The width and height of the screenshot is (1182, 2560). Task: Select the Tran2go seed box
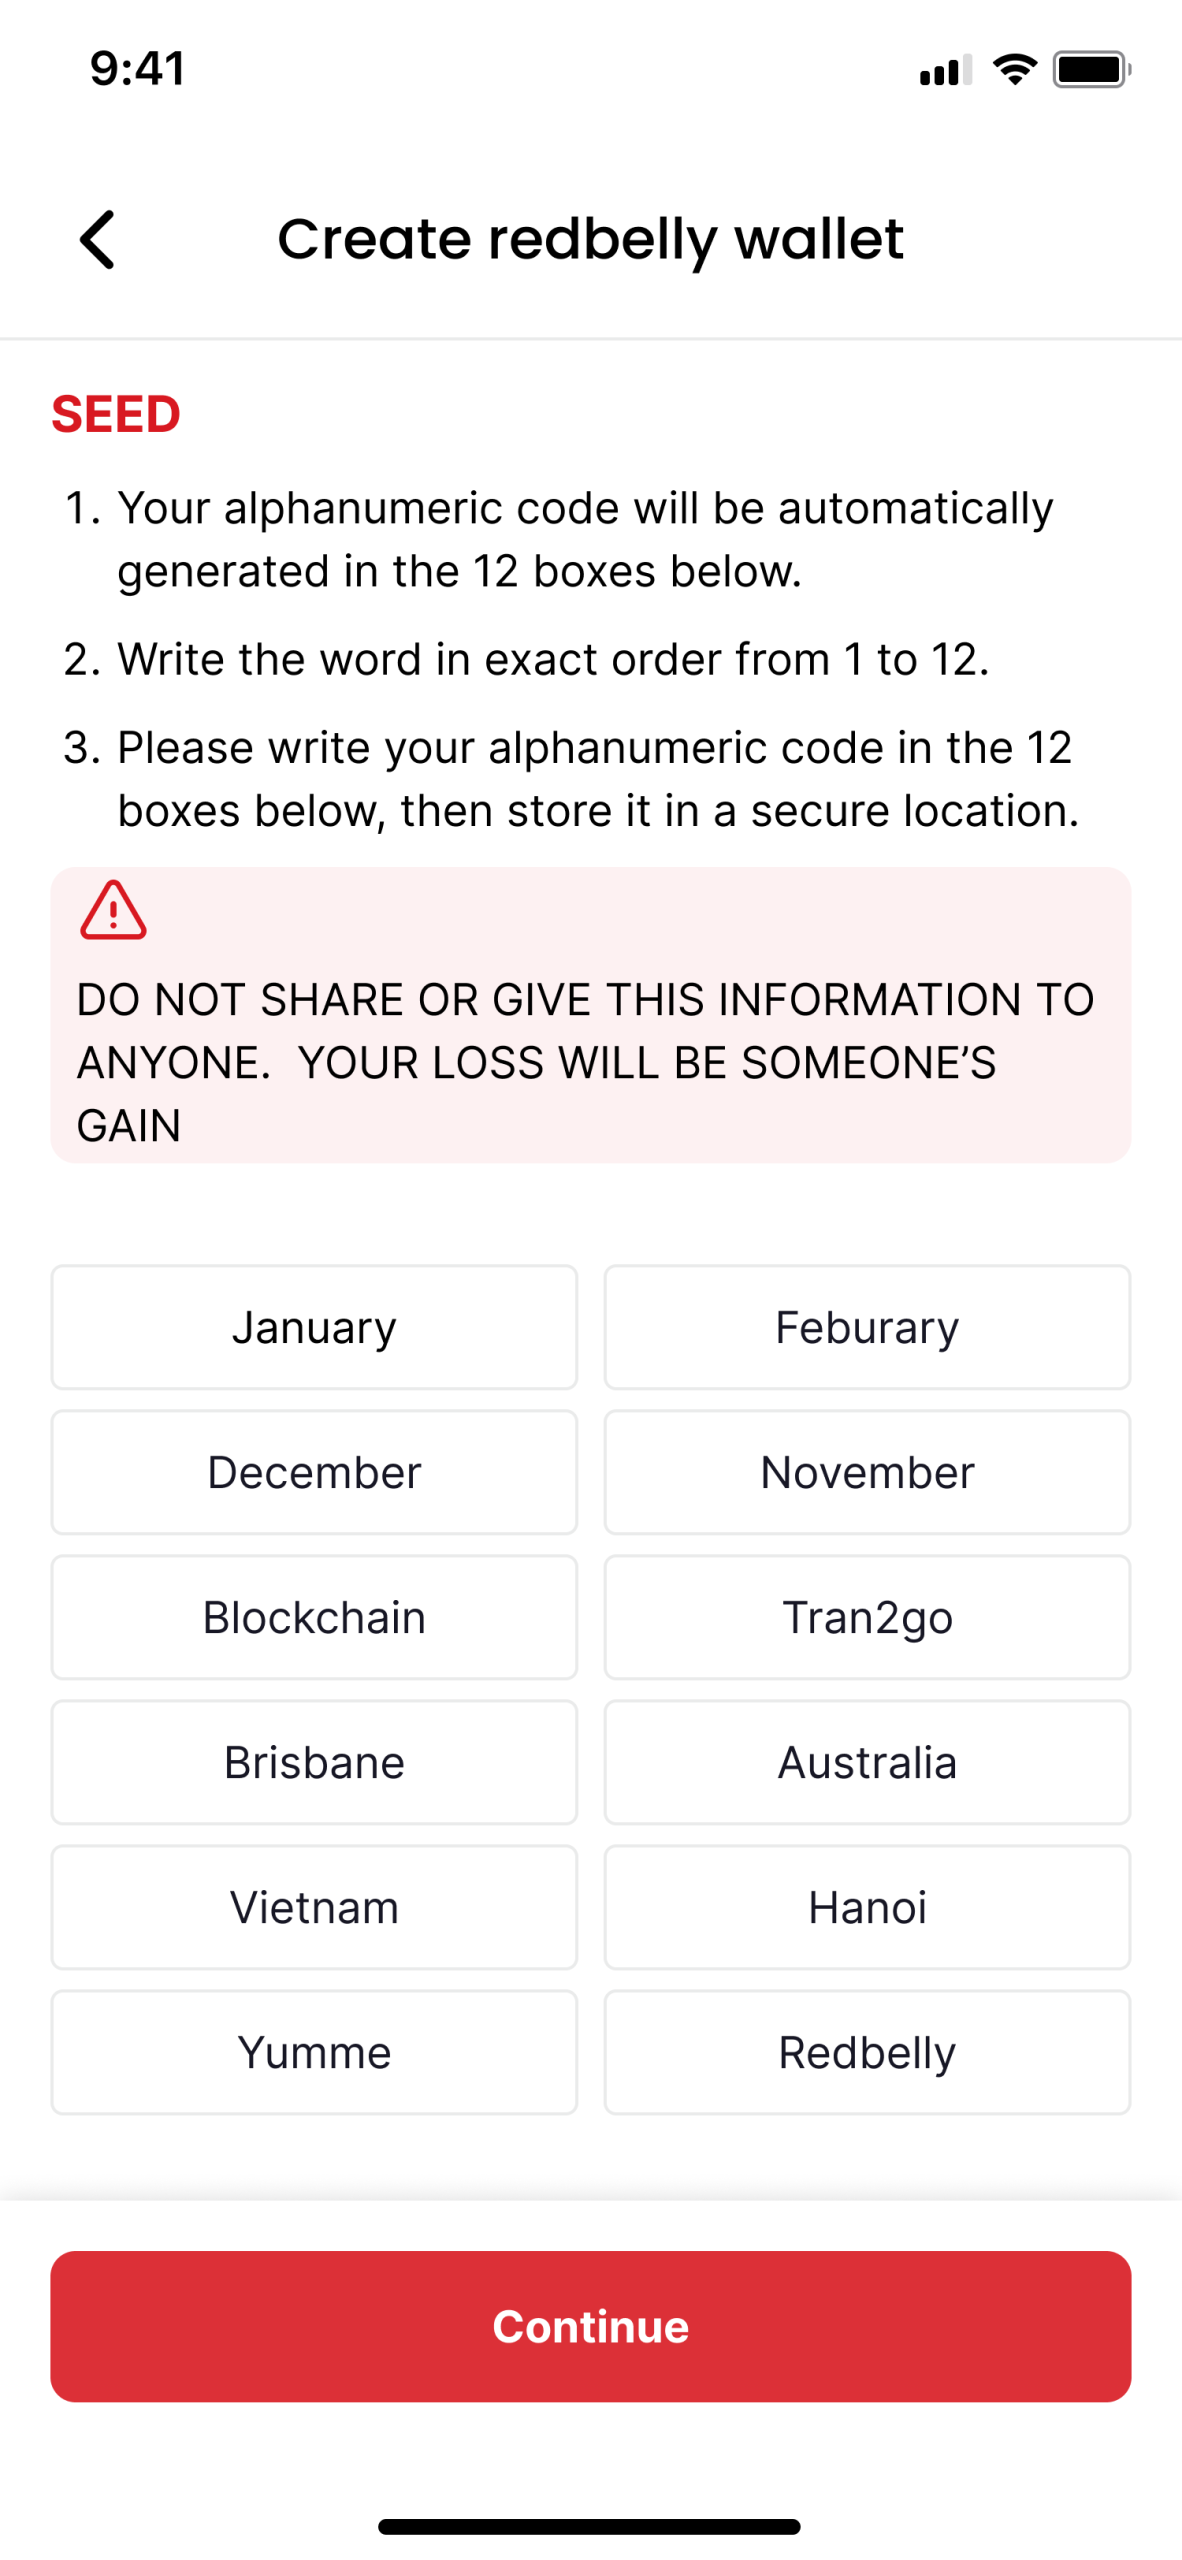tap(867, 1617)
